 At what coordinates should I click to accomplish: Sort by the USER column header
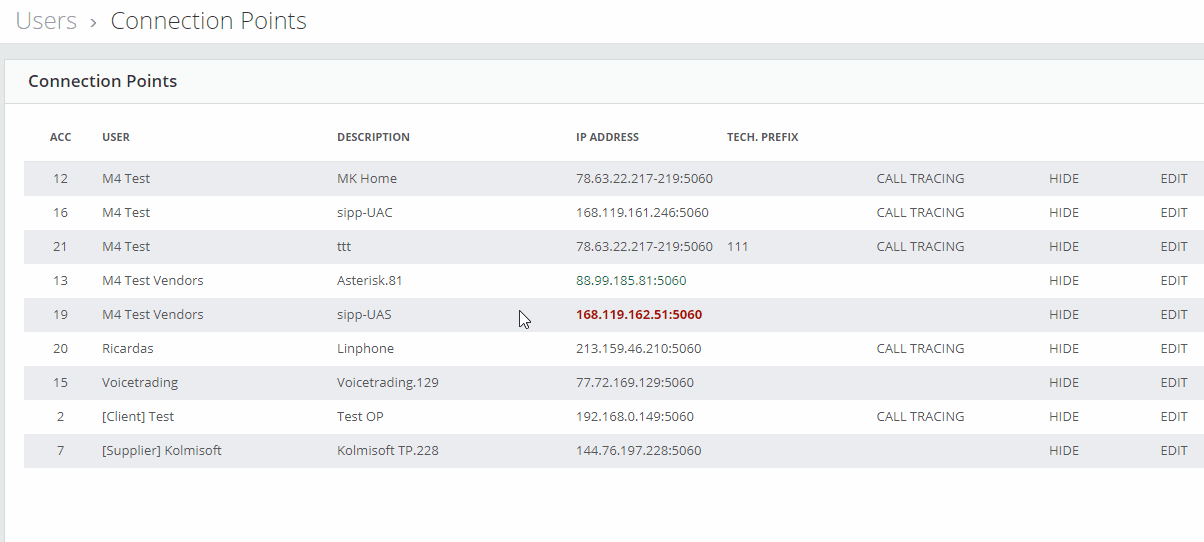click(x=116, y=137)
